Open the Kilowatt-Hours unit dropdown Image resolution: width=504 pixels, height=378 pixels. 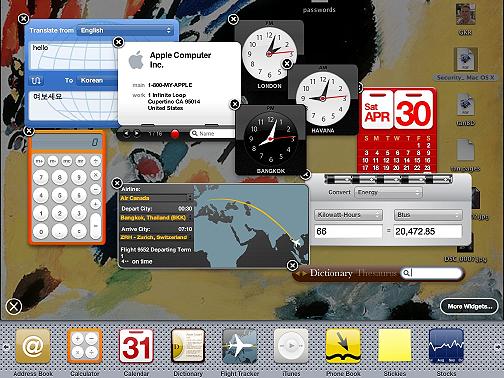point(348,215)
